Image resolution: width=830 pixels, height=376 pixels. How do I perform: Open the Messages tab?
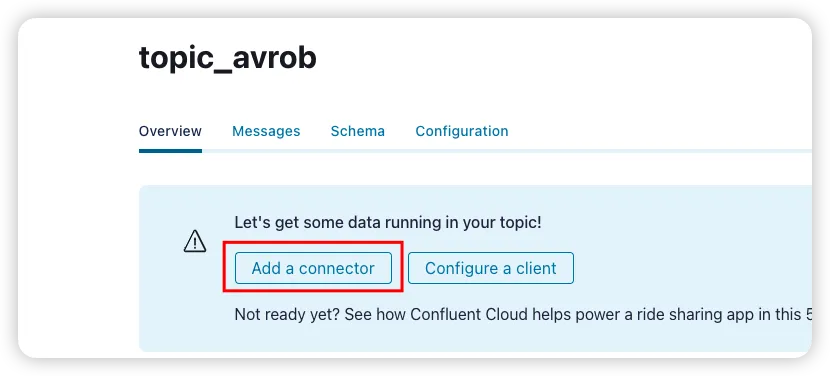point(266,131)
